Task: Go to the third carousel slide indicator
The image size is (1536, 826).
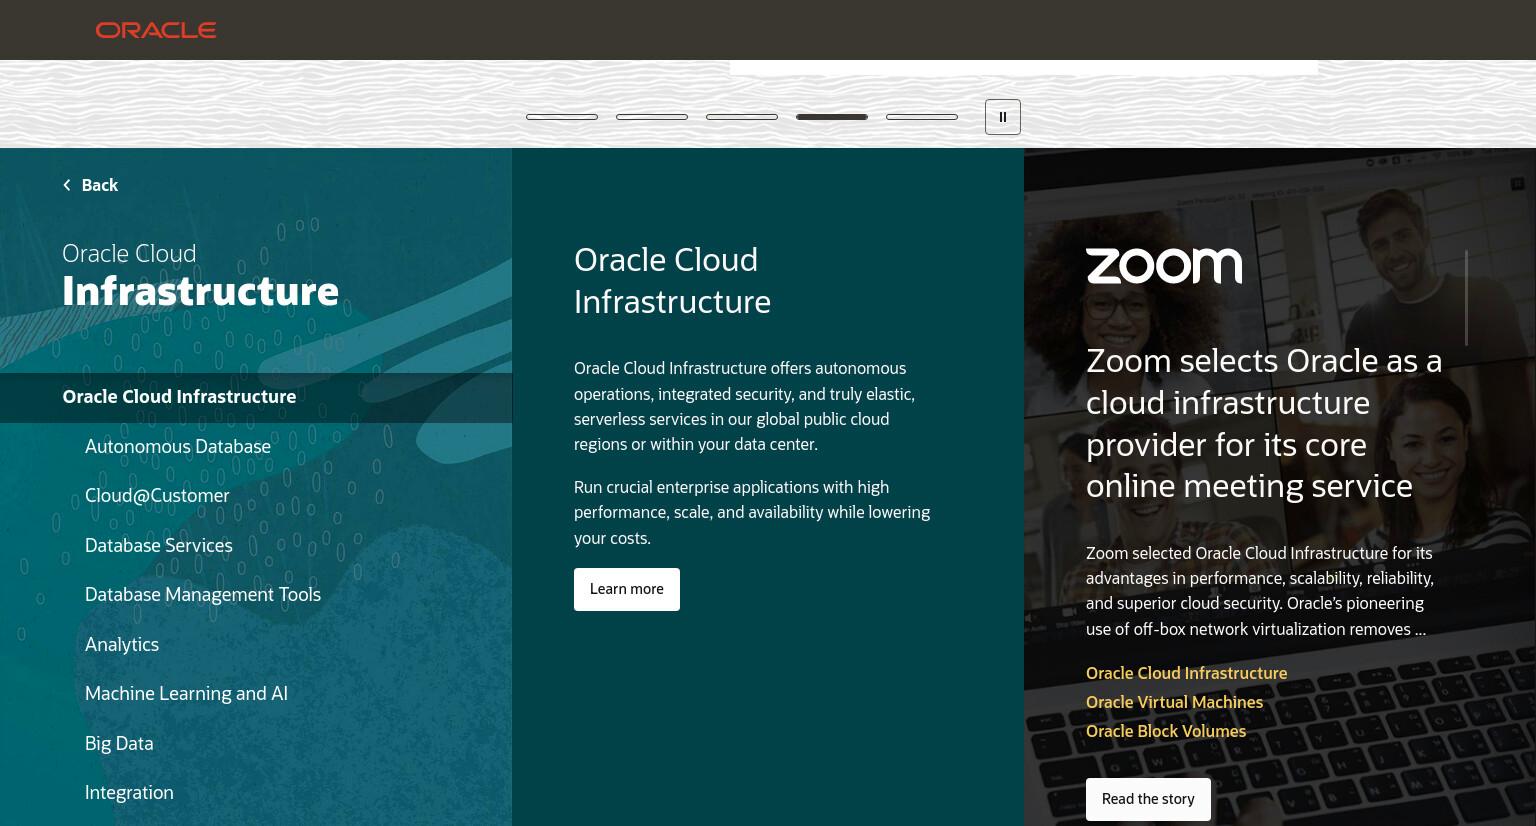Action: coord(742,117)
